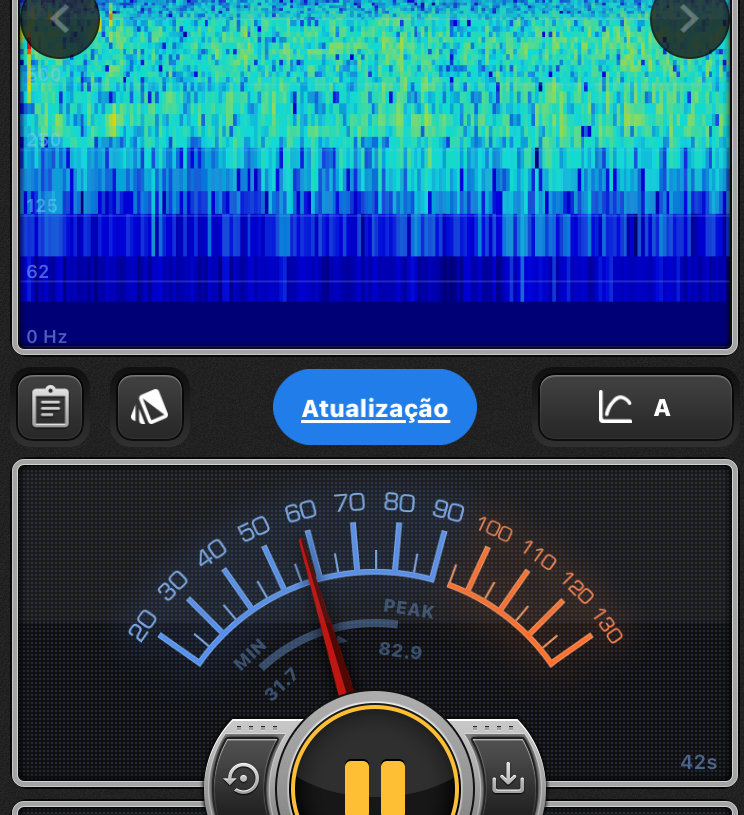Go to previous view with left arrow
The height and width of the screenshot is (815, 744).
(x=60, y=18)
